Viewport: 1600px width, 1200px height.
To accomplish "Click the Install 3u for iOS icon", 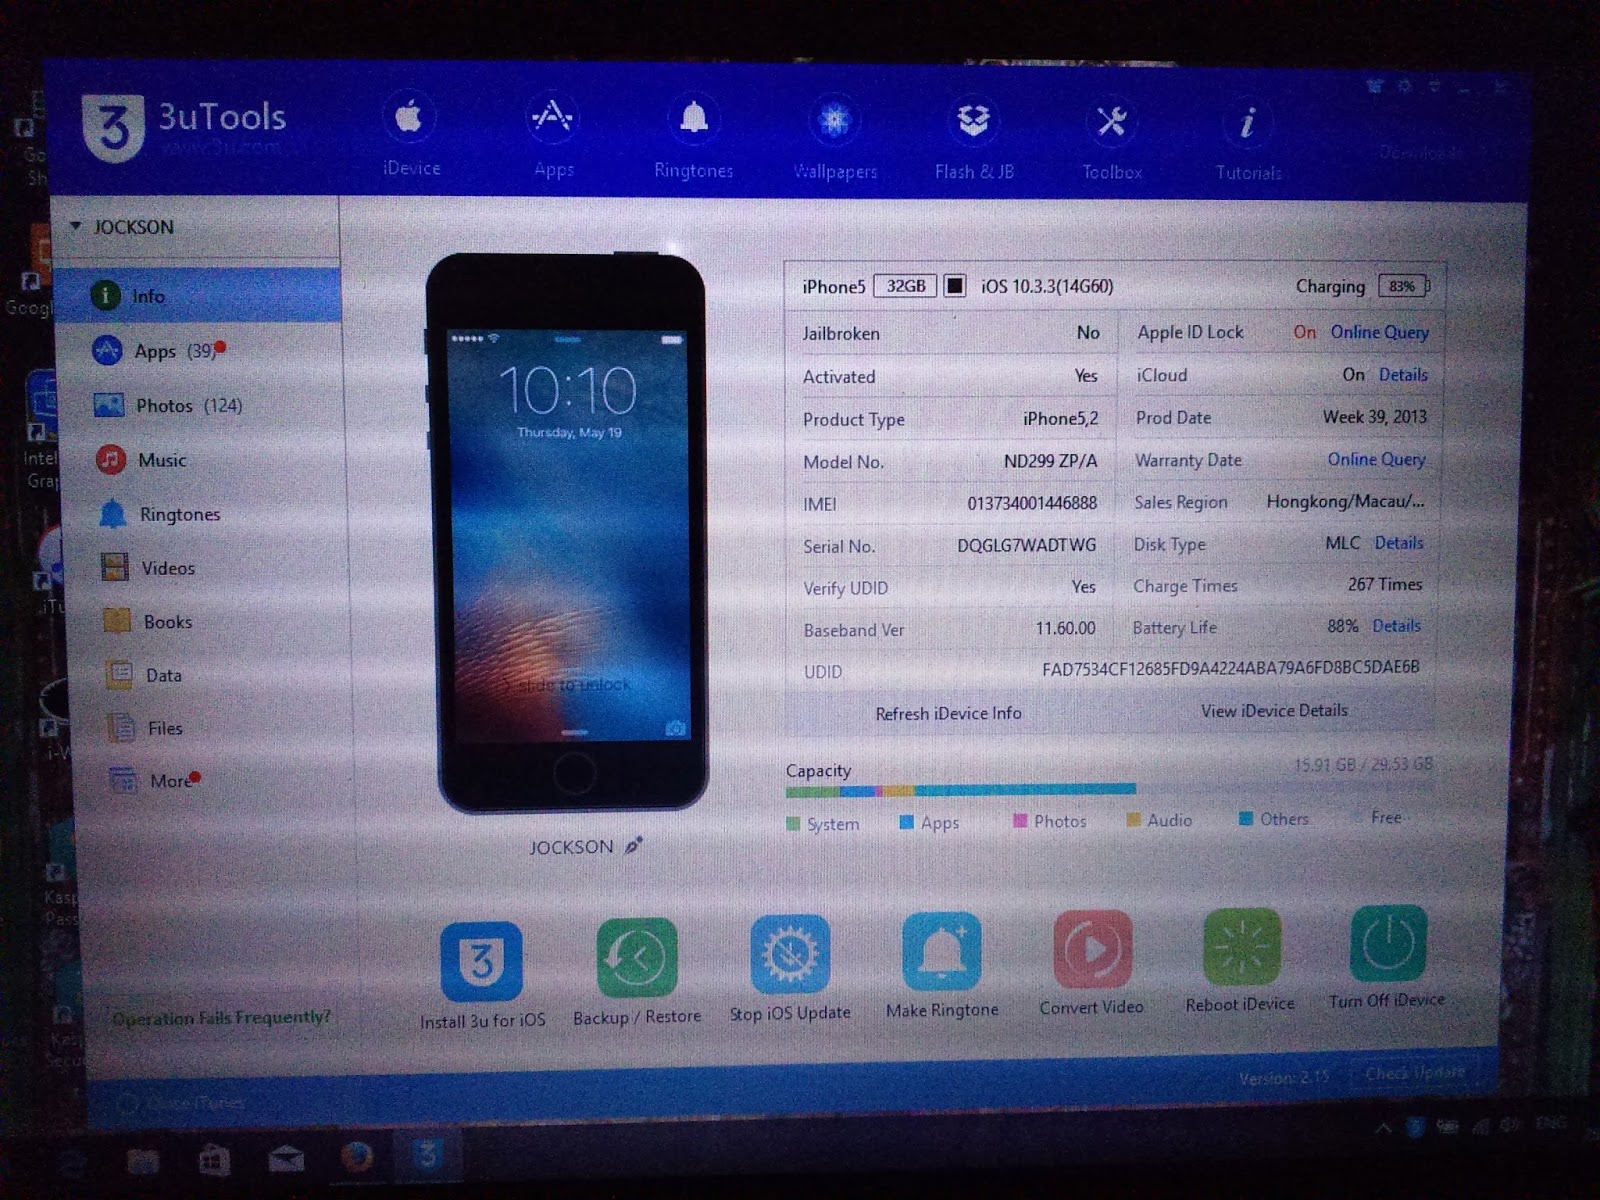I will [x=481, y=961].
